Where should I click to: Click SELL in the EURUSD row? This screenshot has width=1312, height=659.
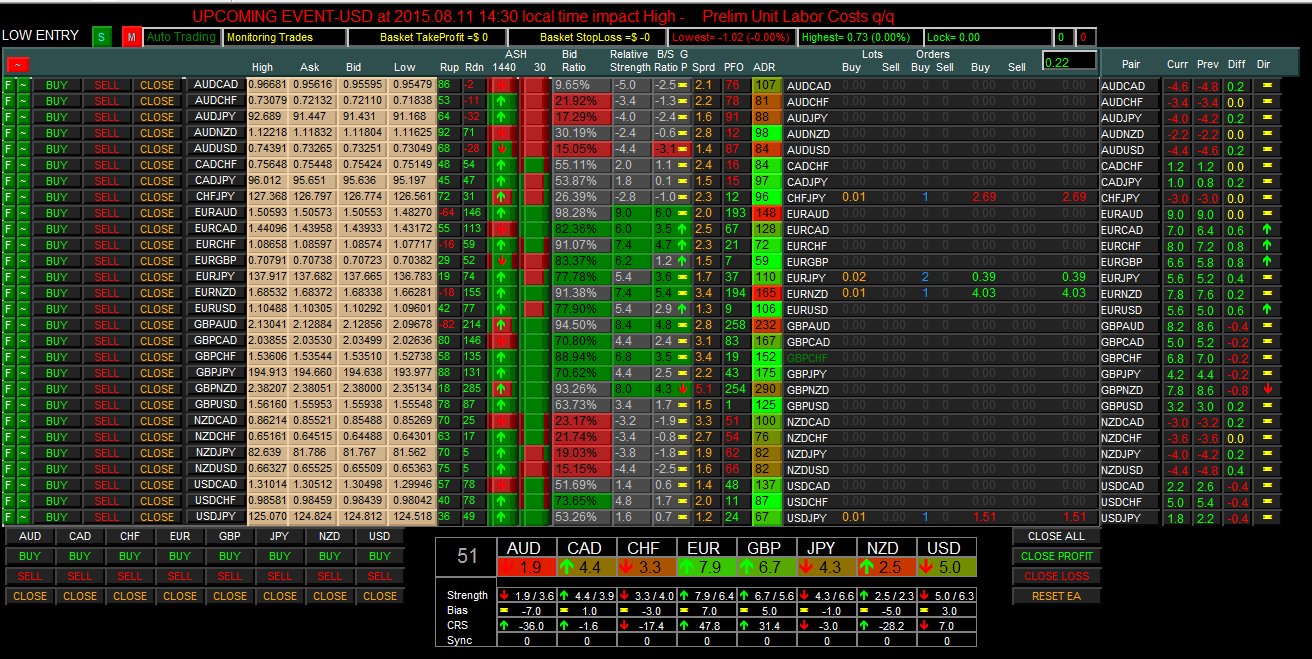tap(107, 309)
